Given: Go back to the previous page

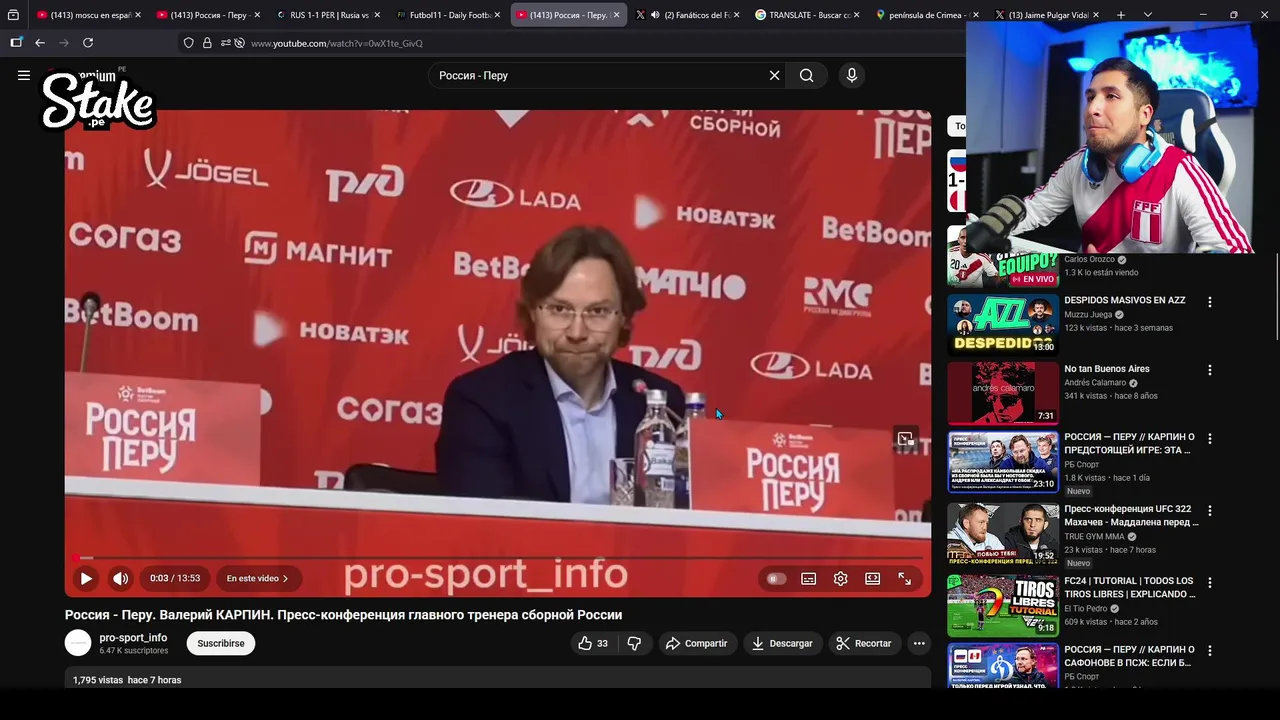Looking at the screenshot, I should pyautogui.click(x=40, y=43).
